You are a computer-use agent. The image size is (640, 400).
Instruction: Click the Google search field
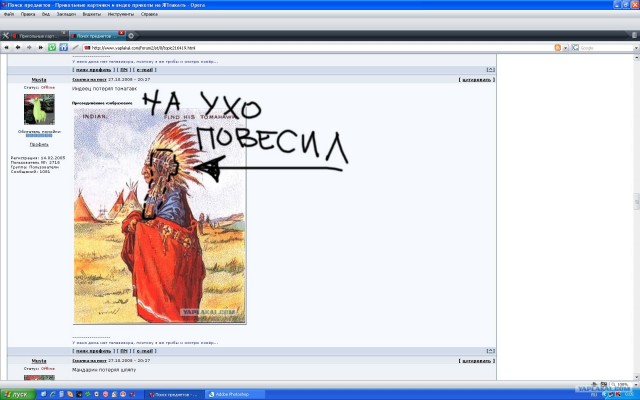606,48
